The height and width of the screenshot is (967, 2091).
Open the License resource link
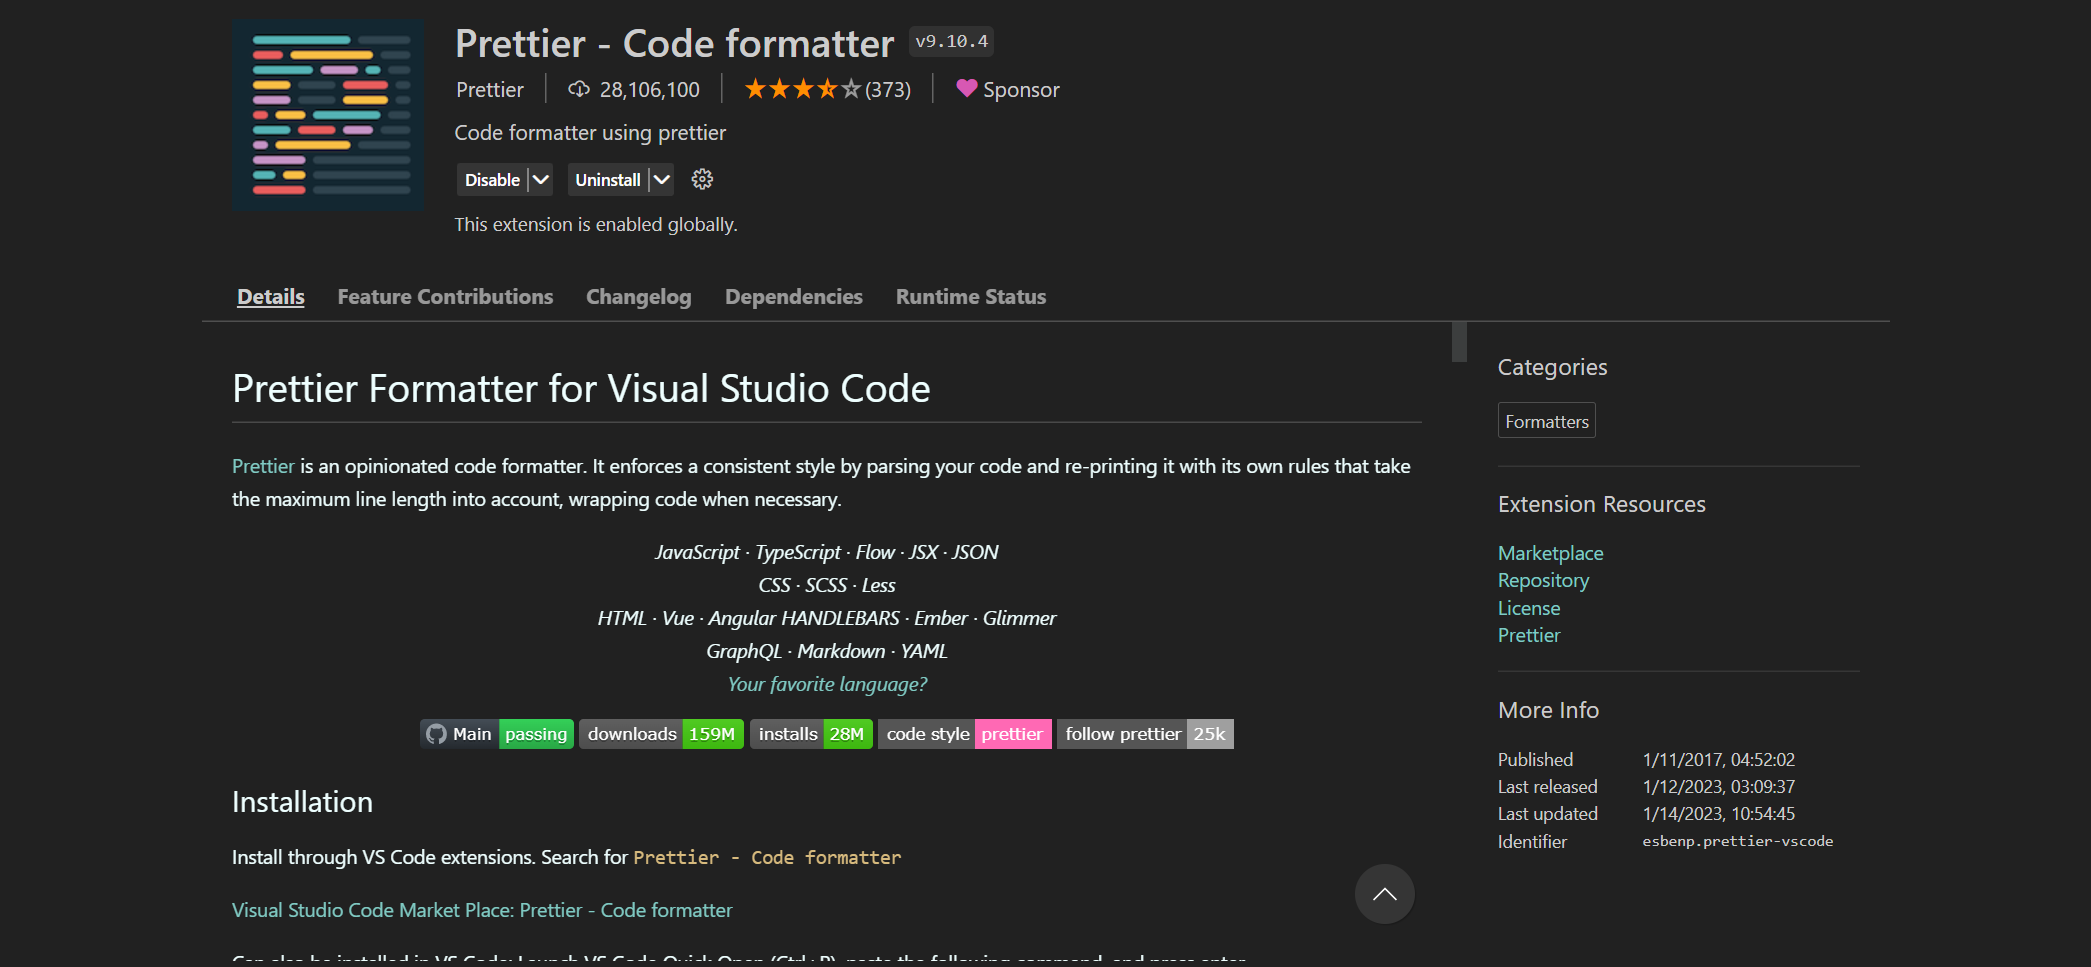[1529, 608]
